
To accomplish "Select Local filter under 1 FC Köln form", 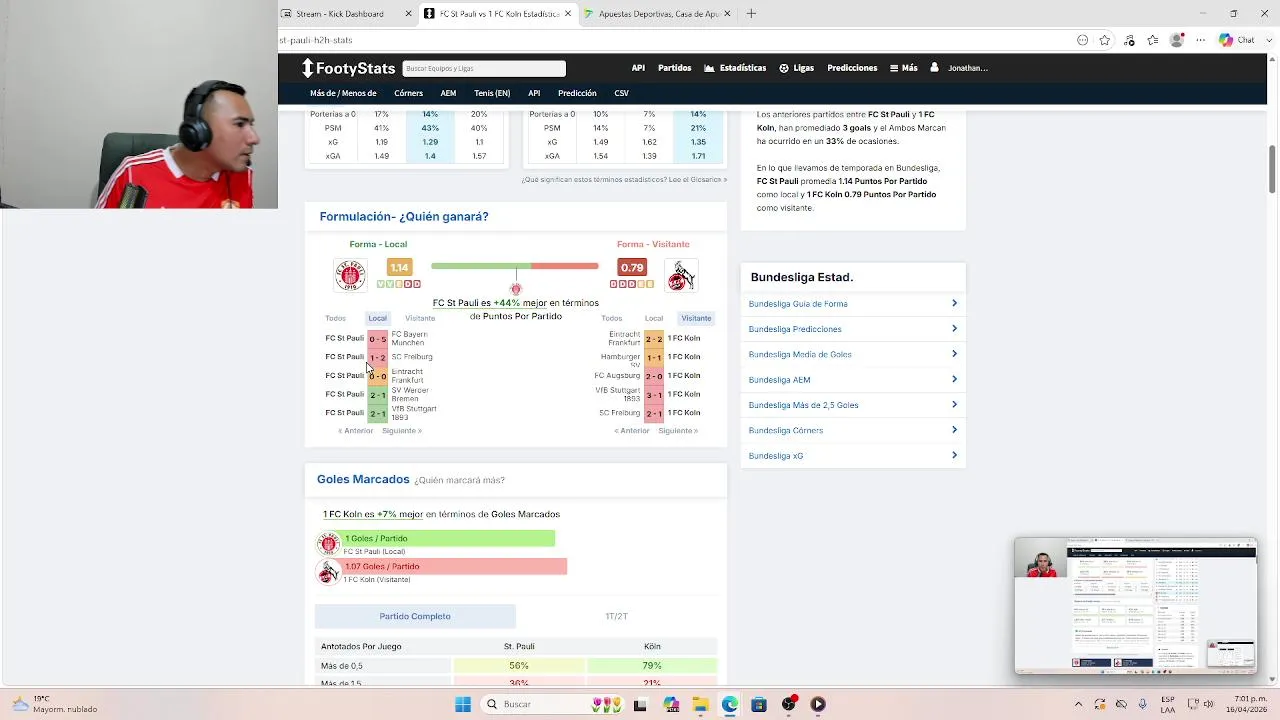I will (653, 318).
